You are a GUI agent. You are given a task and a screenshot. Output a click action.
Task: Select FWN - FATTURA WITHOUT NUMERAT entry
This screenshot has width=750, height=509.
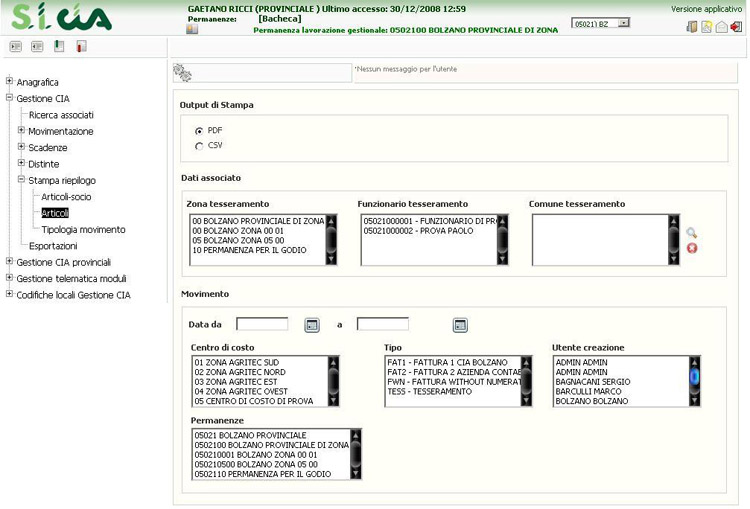(454, 382)
